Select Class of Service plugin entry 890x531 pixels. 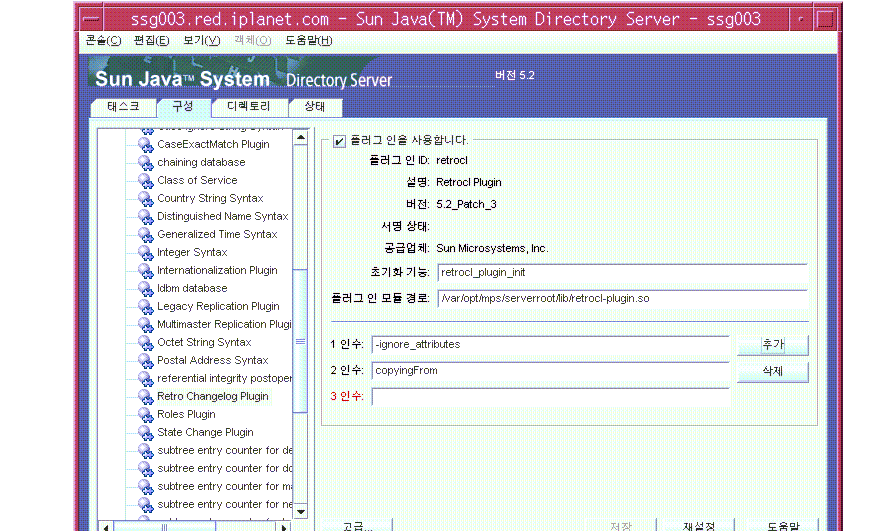tap(197, 180)
